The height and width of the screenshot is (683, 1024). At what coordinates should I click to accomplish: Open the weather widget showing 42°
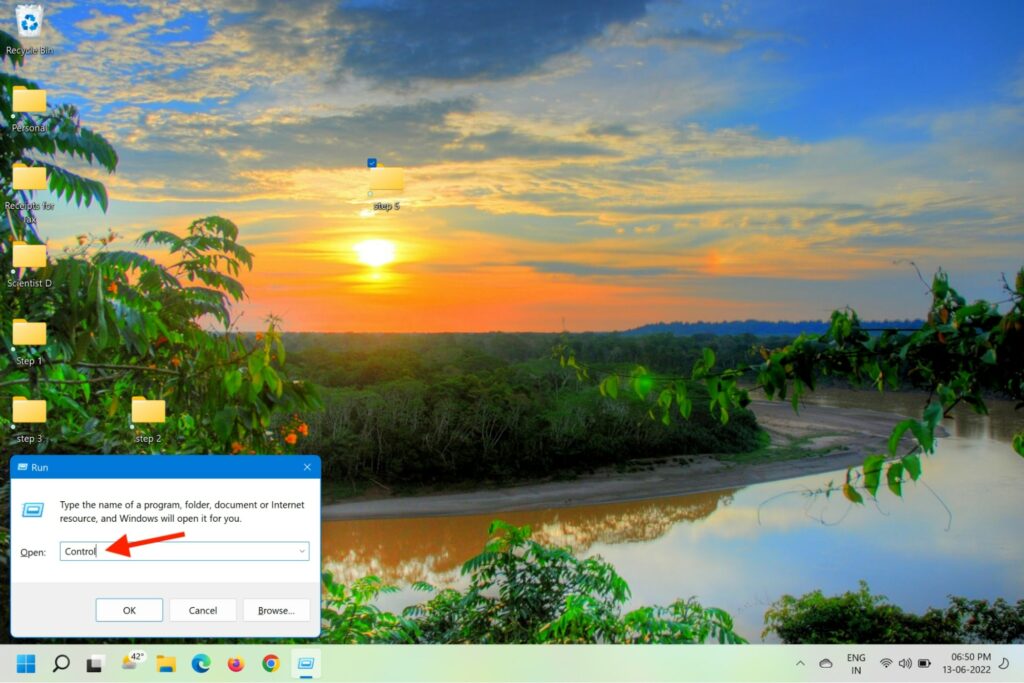coord(132,662)
